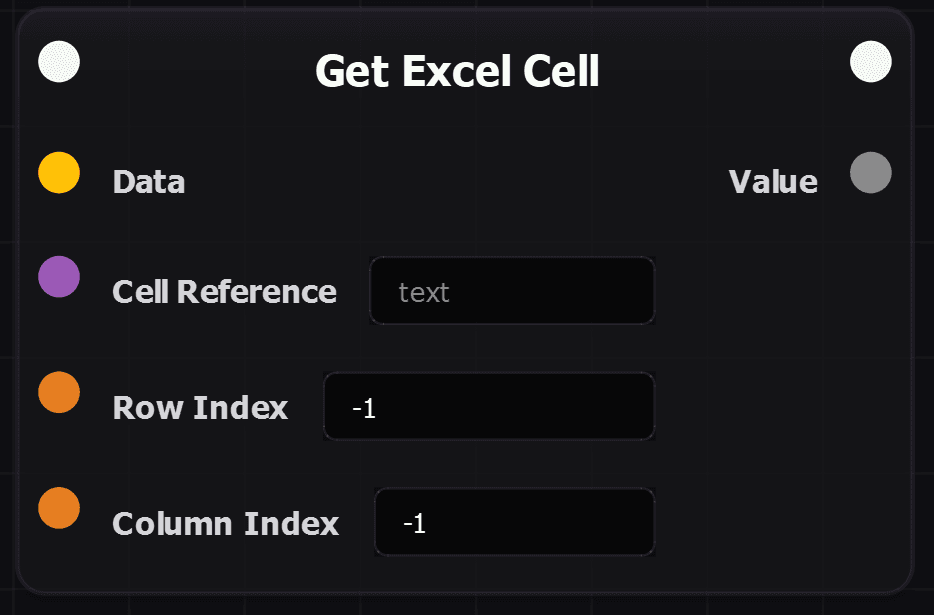Screen dimensions: 934x615
Task: Click the Column Index label
Action: [225, 522]
